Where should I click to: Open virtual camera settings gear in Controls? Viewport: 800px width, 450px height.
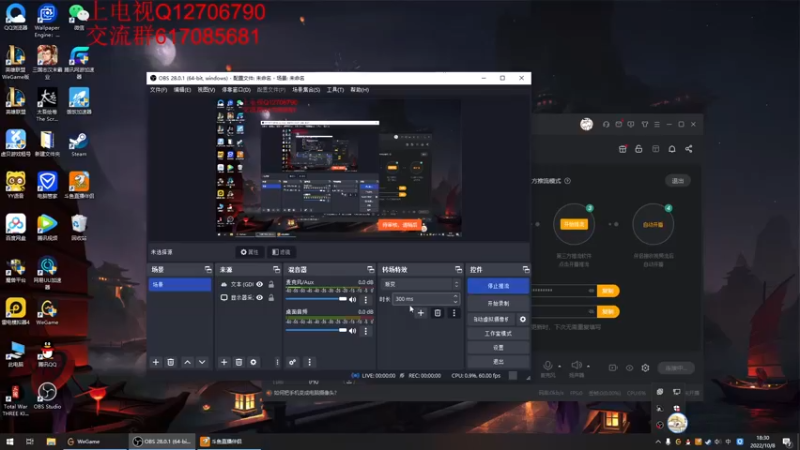point(522,319)
